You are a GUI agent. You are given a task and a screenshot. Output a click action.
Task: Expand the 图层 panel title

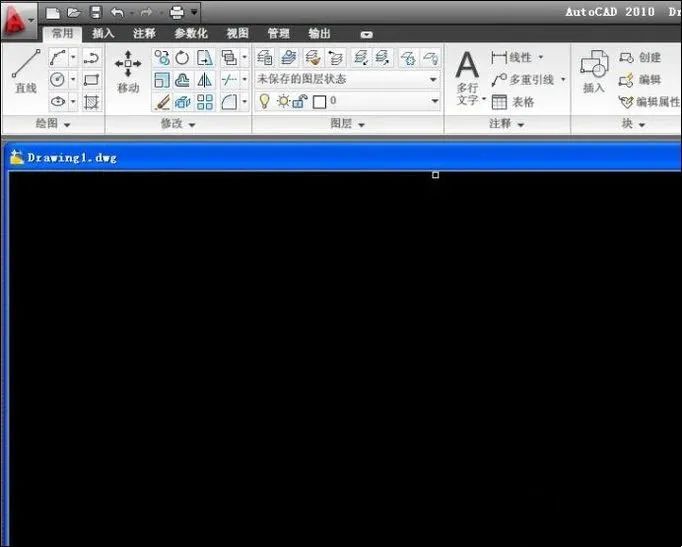348,124
